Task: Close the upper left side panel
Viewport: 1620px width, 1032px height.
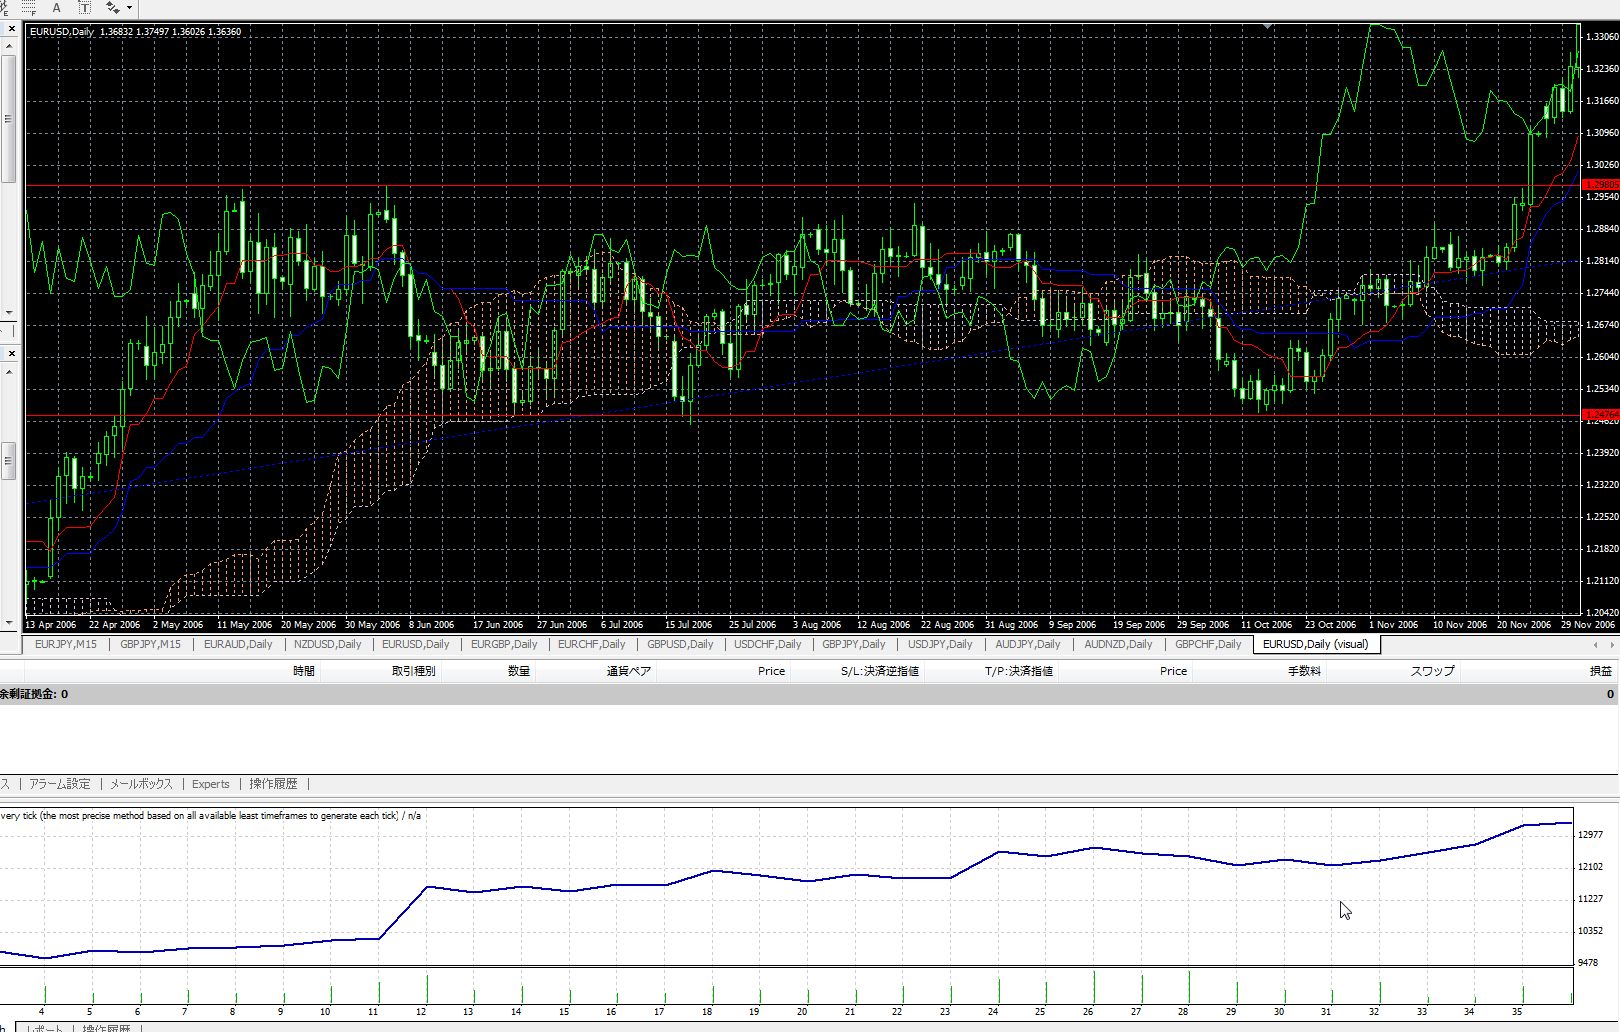Action: 11,29
